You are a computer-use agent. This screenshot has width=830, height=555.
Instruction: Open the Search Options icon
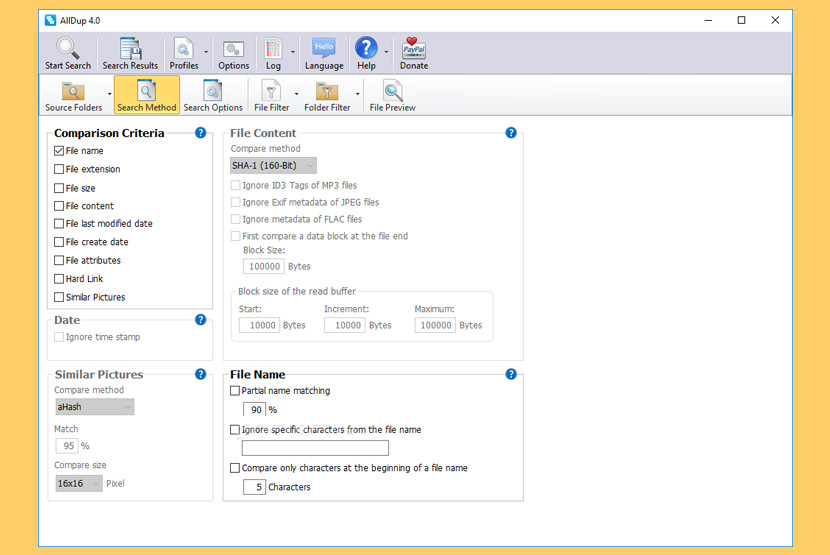(213, 90)
